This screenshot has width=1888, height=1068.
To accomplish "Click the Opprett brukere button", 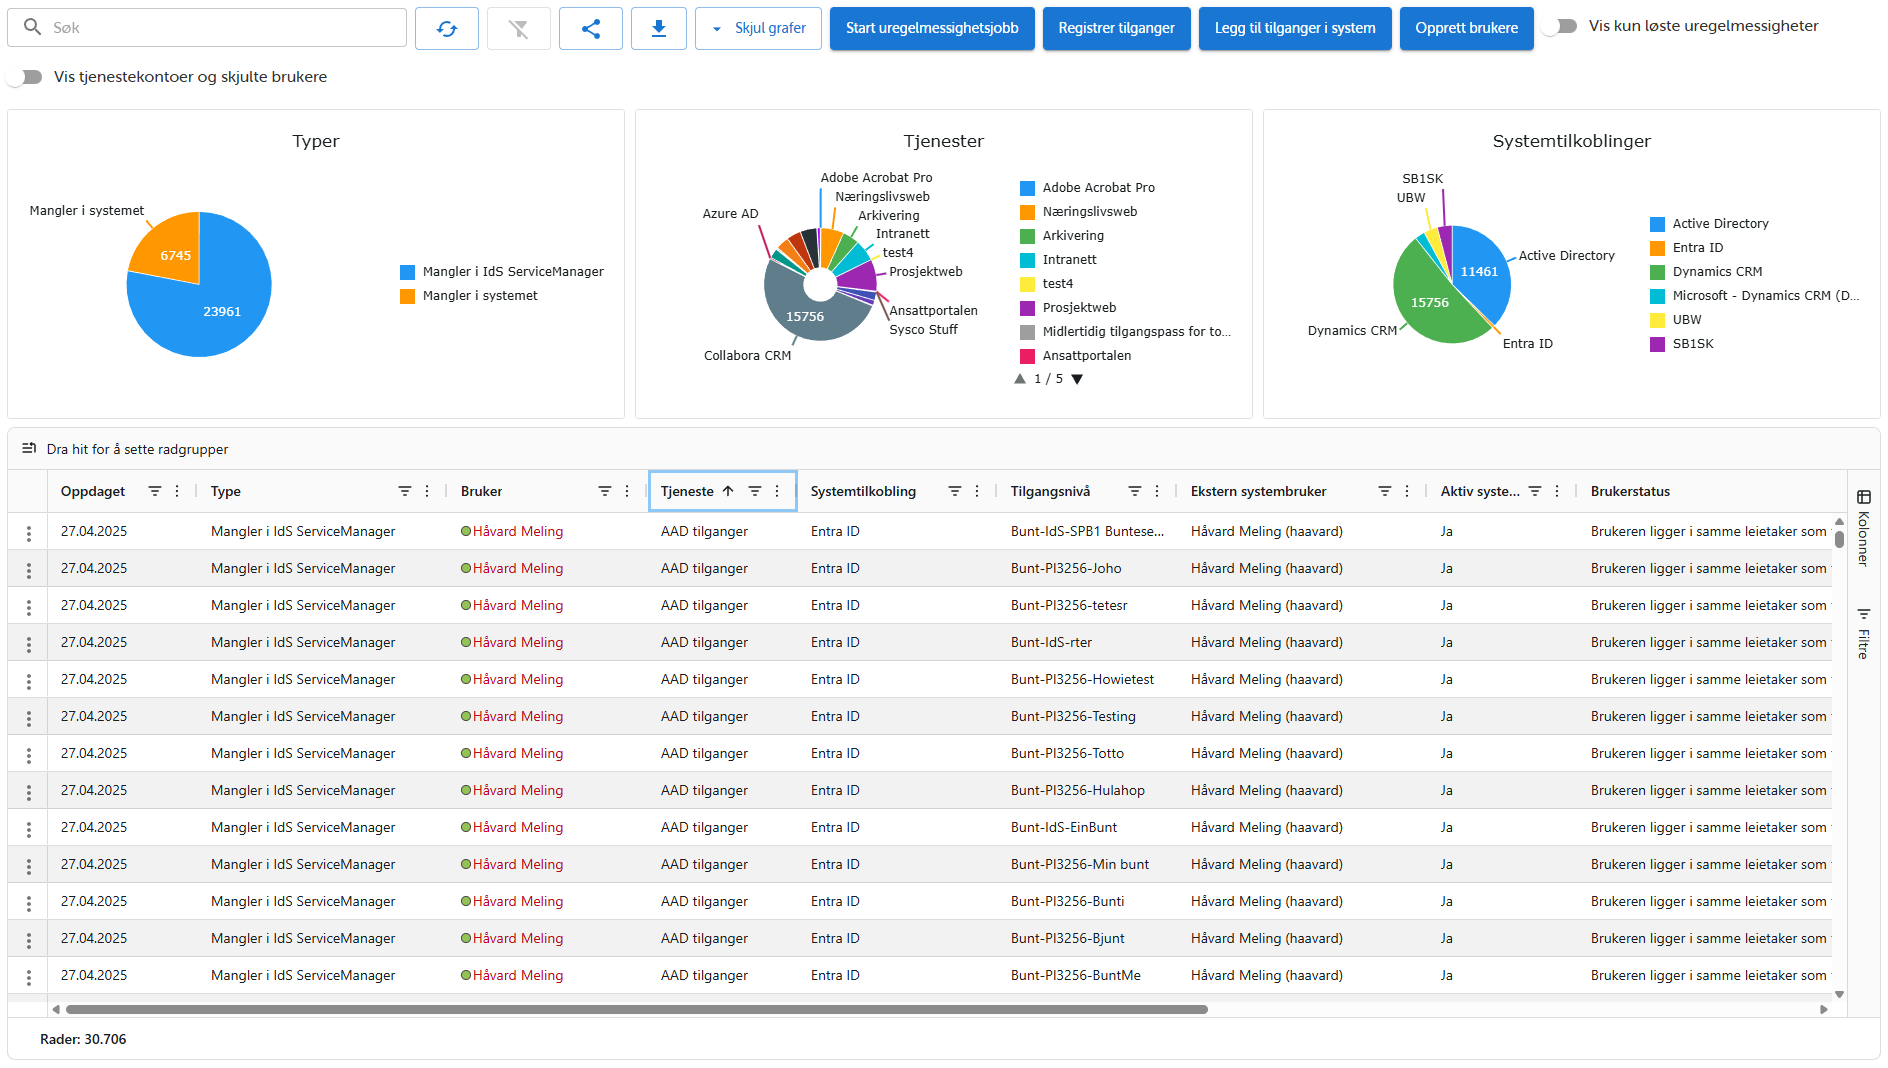I will pos(1465,29).
